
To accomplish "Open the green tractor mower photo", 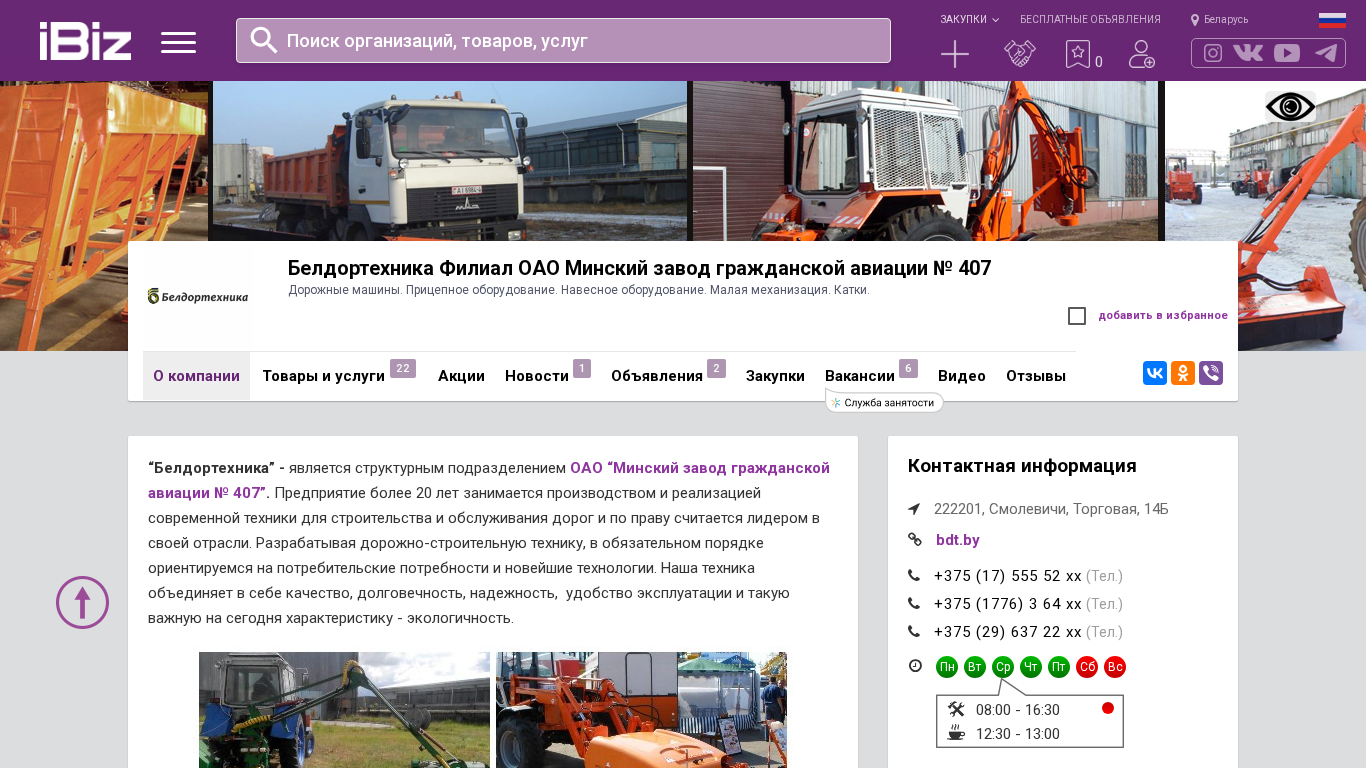I will (x=344, y=710).
